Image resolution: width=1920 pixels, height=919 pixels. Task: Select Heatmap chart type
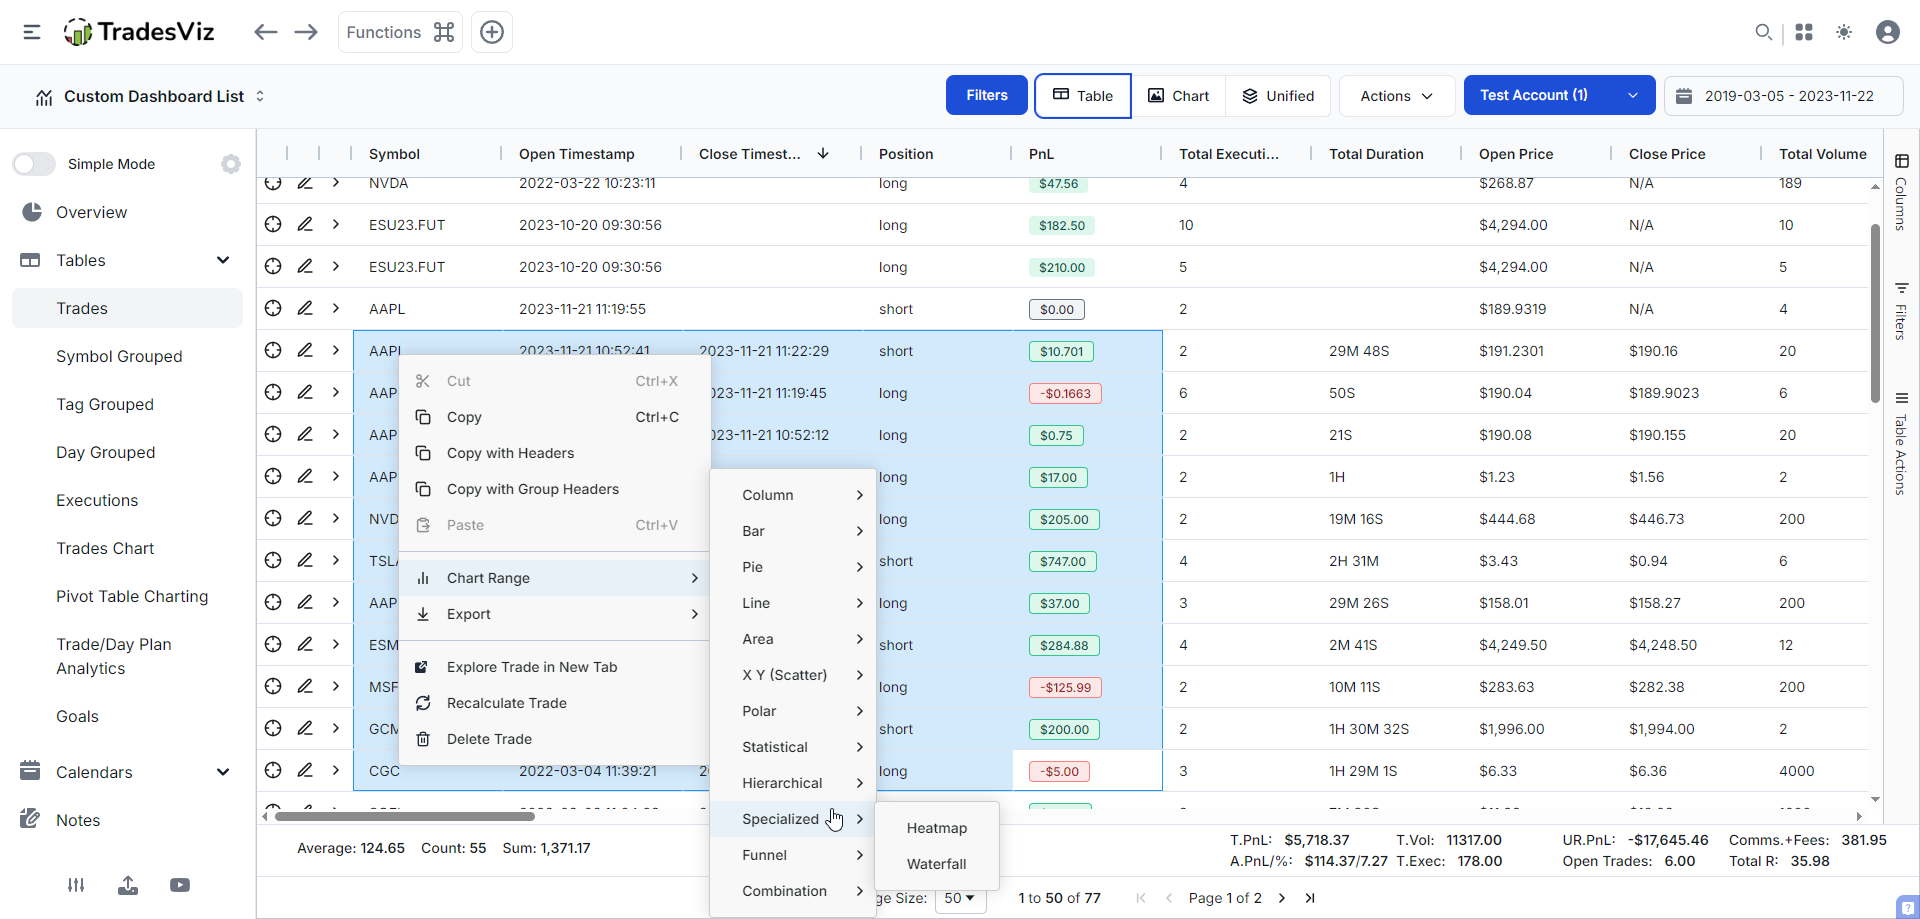point(937,828)
